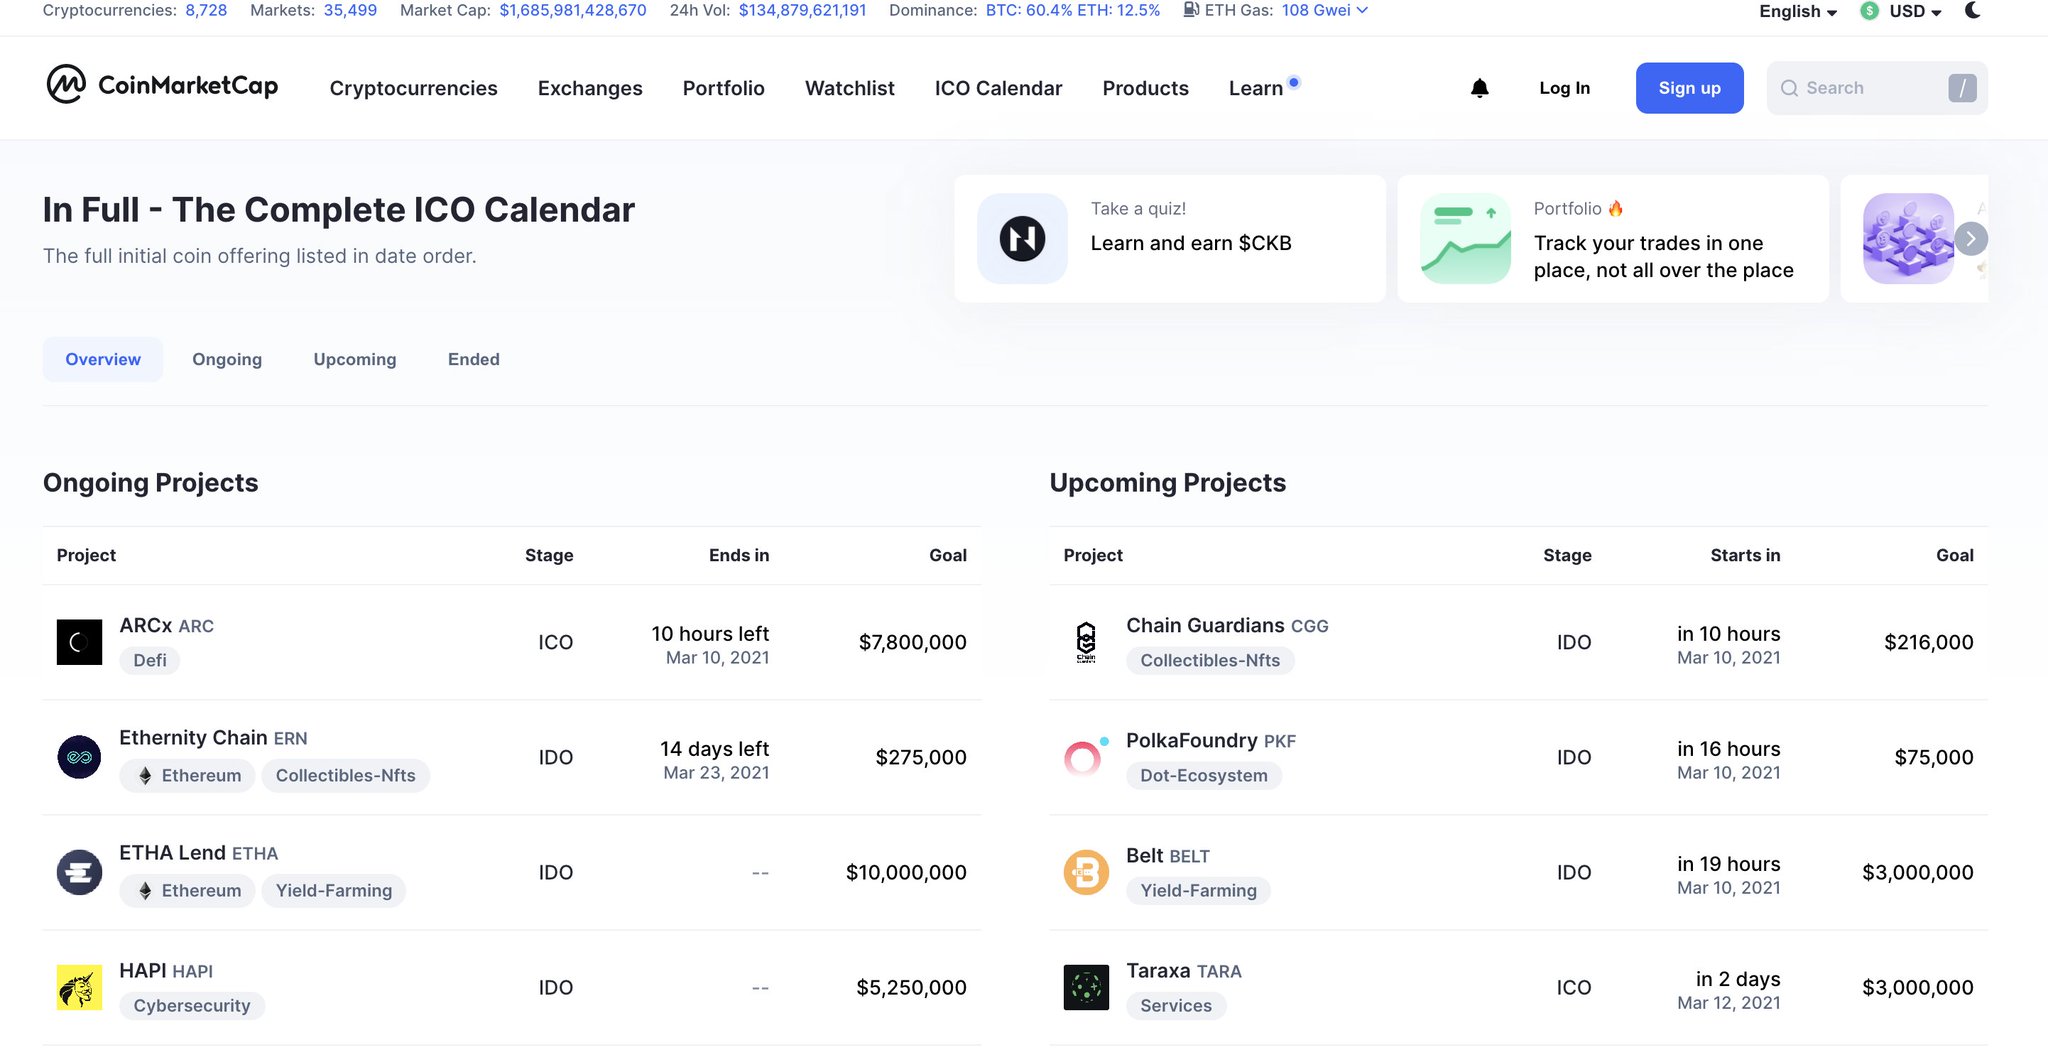Open the Watchlist page
The width and height of the screenshot is (2048, 1050).
[x=849, y=88]
